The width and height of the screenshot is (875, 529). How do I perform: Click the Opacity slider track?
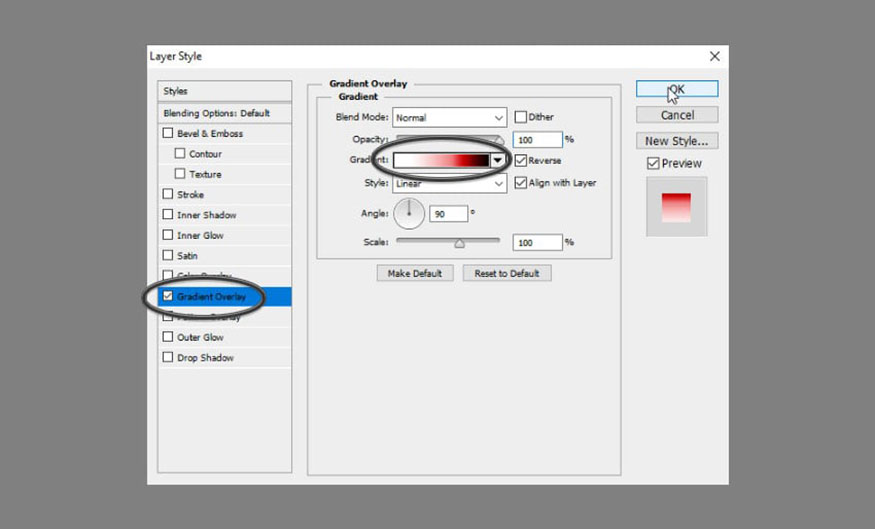coord(450,138)
